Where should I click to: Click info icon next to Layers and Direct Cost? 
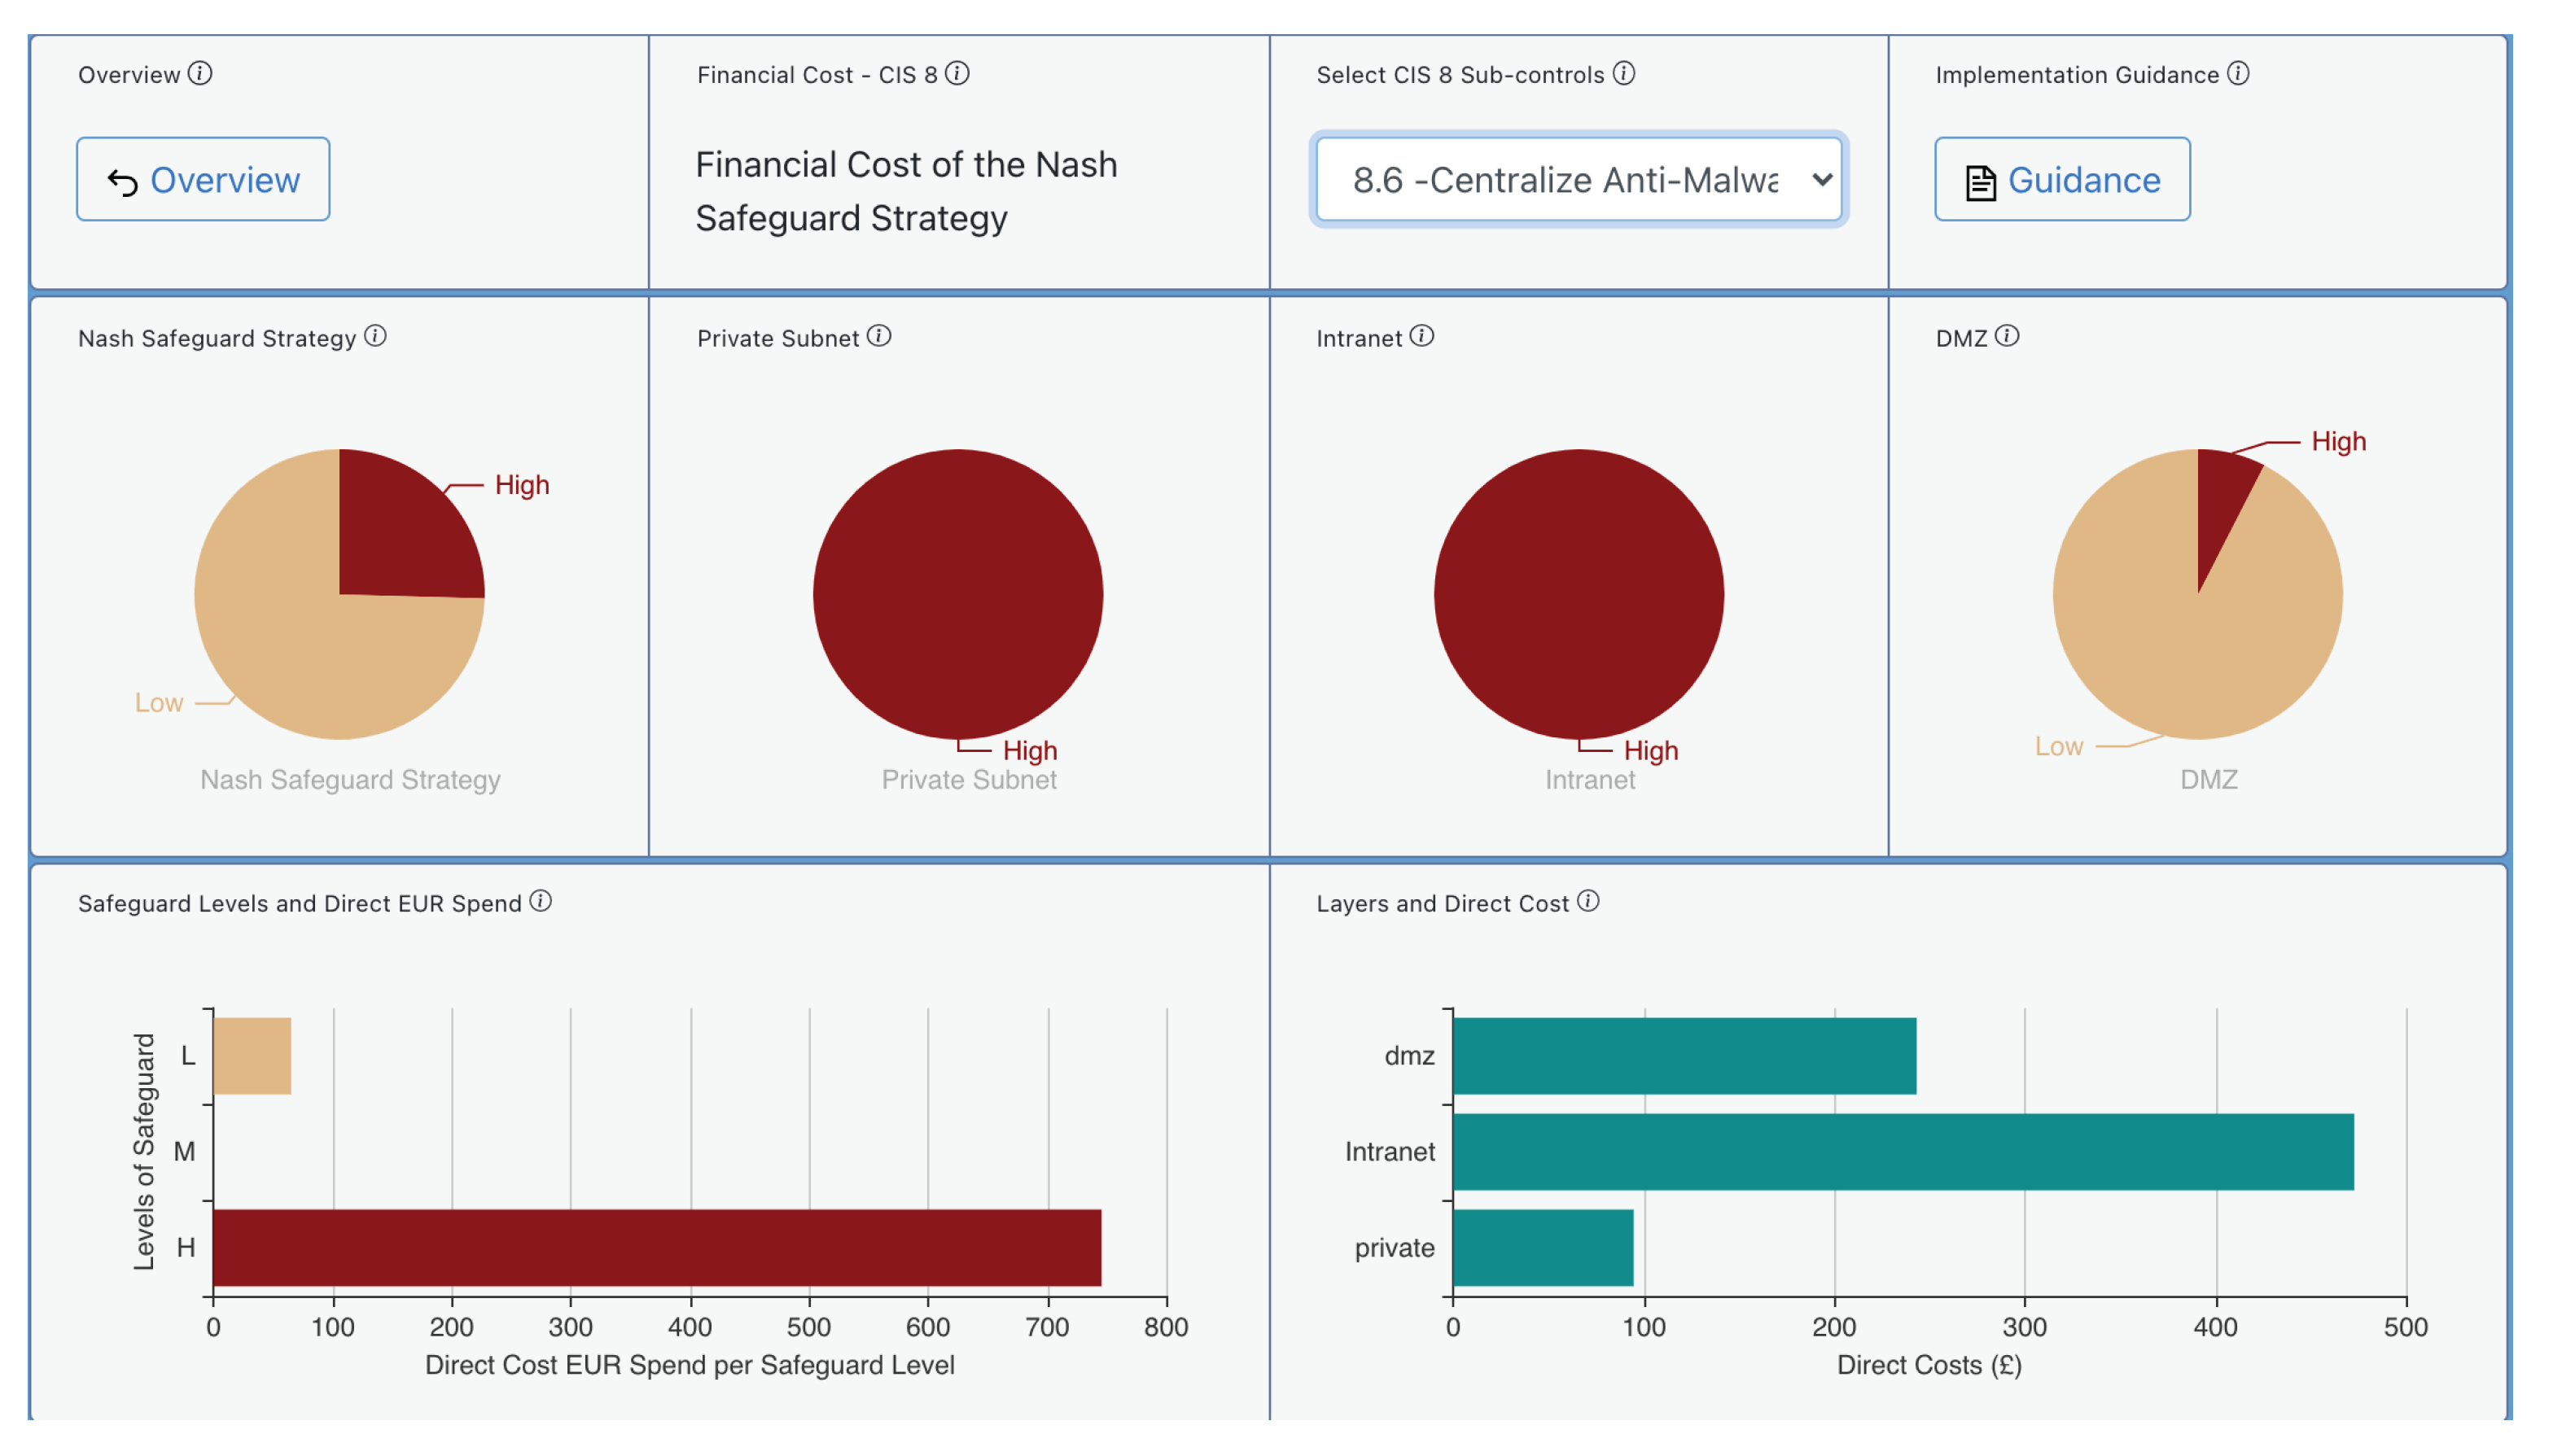click(x=1588, y=901)
